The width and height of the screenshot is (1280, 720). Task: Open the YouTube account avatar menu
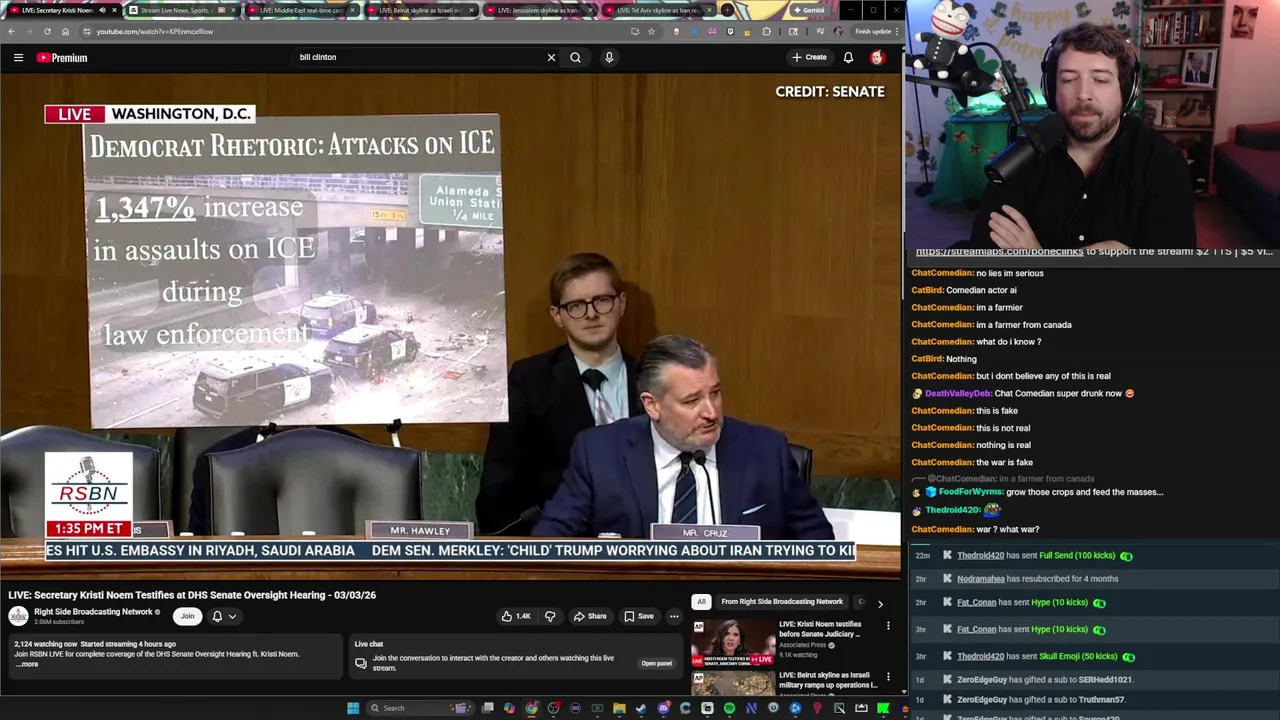(x=877, y=58)
